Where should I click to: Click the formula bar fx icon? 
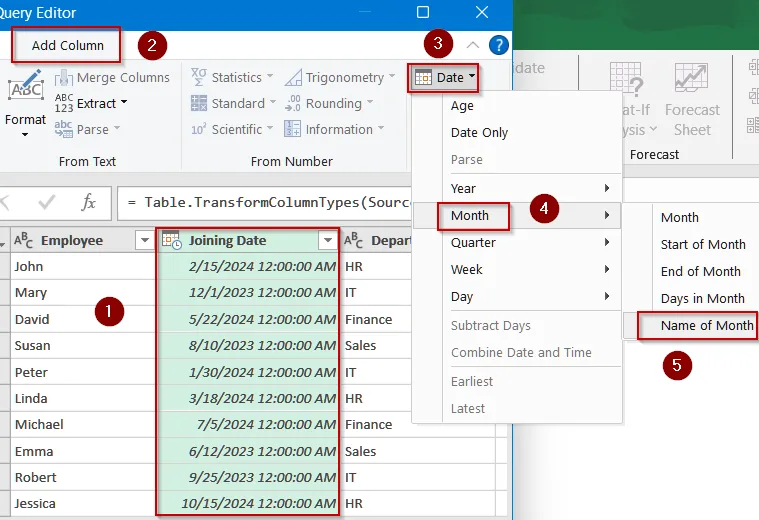click(88, 202)
